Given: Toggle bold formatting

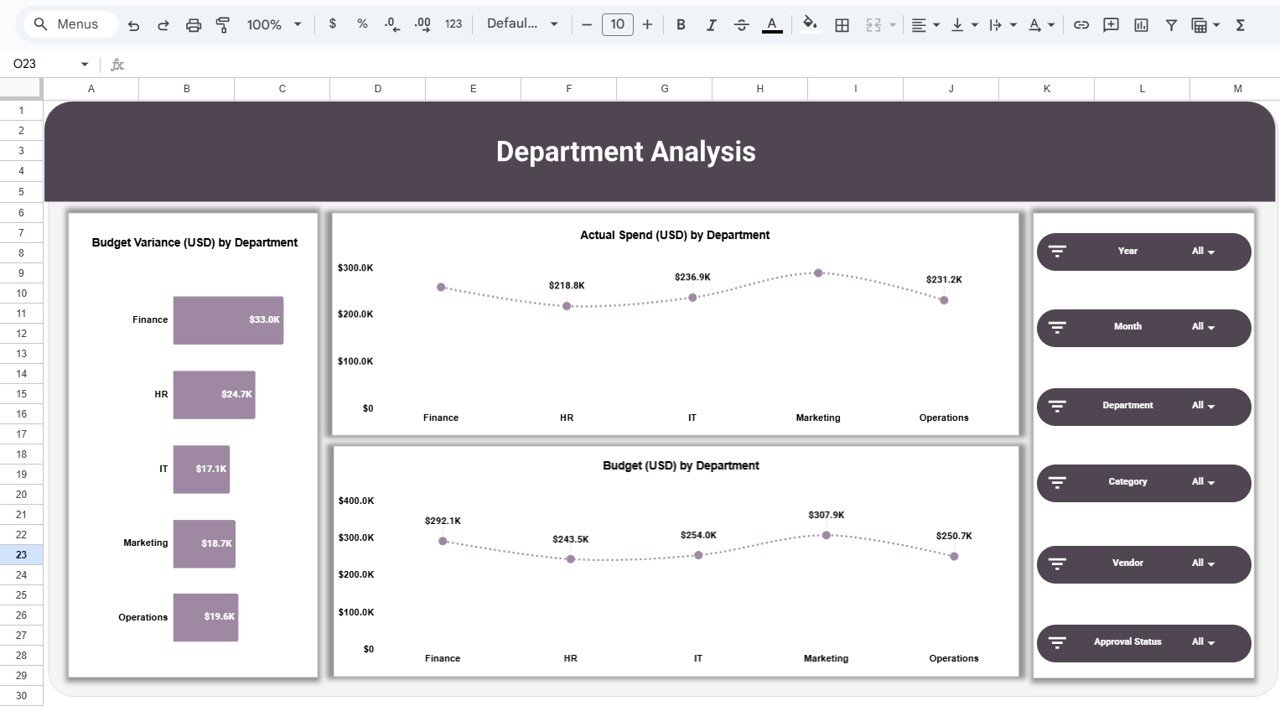Looking at the screenshot, I should 681,24.
